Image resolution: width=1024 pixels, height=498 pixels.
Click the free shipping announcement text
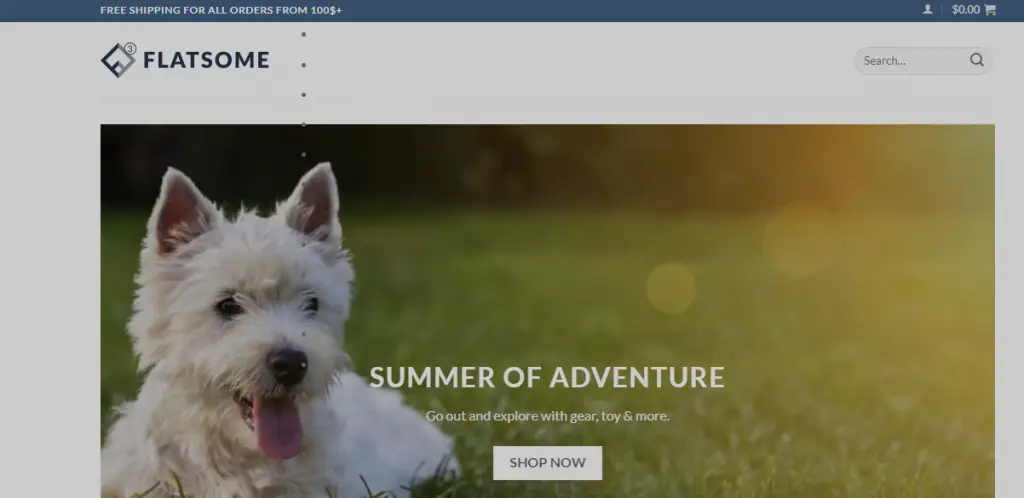221,10
